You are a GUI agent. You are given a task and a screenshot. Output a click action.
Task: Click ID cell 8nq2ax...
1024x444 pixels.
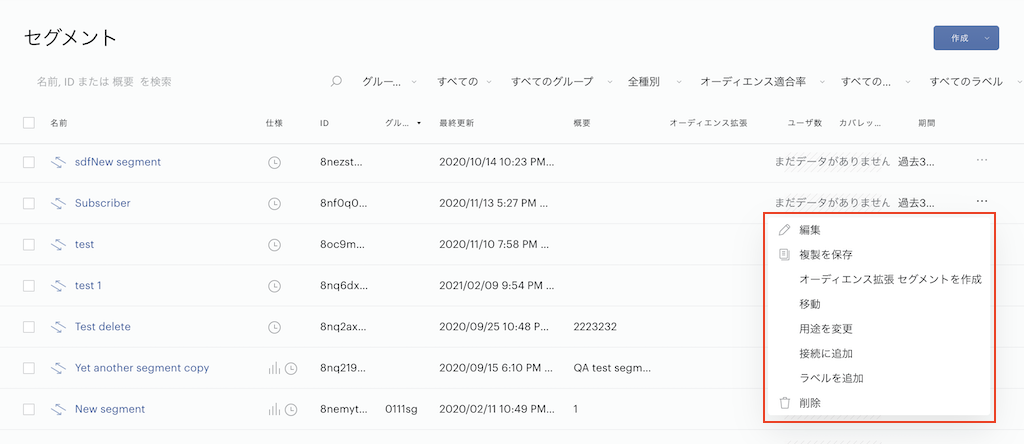(341, 326)
